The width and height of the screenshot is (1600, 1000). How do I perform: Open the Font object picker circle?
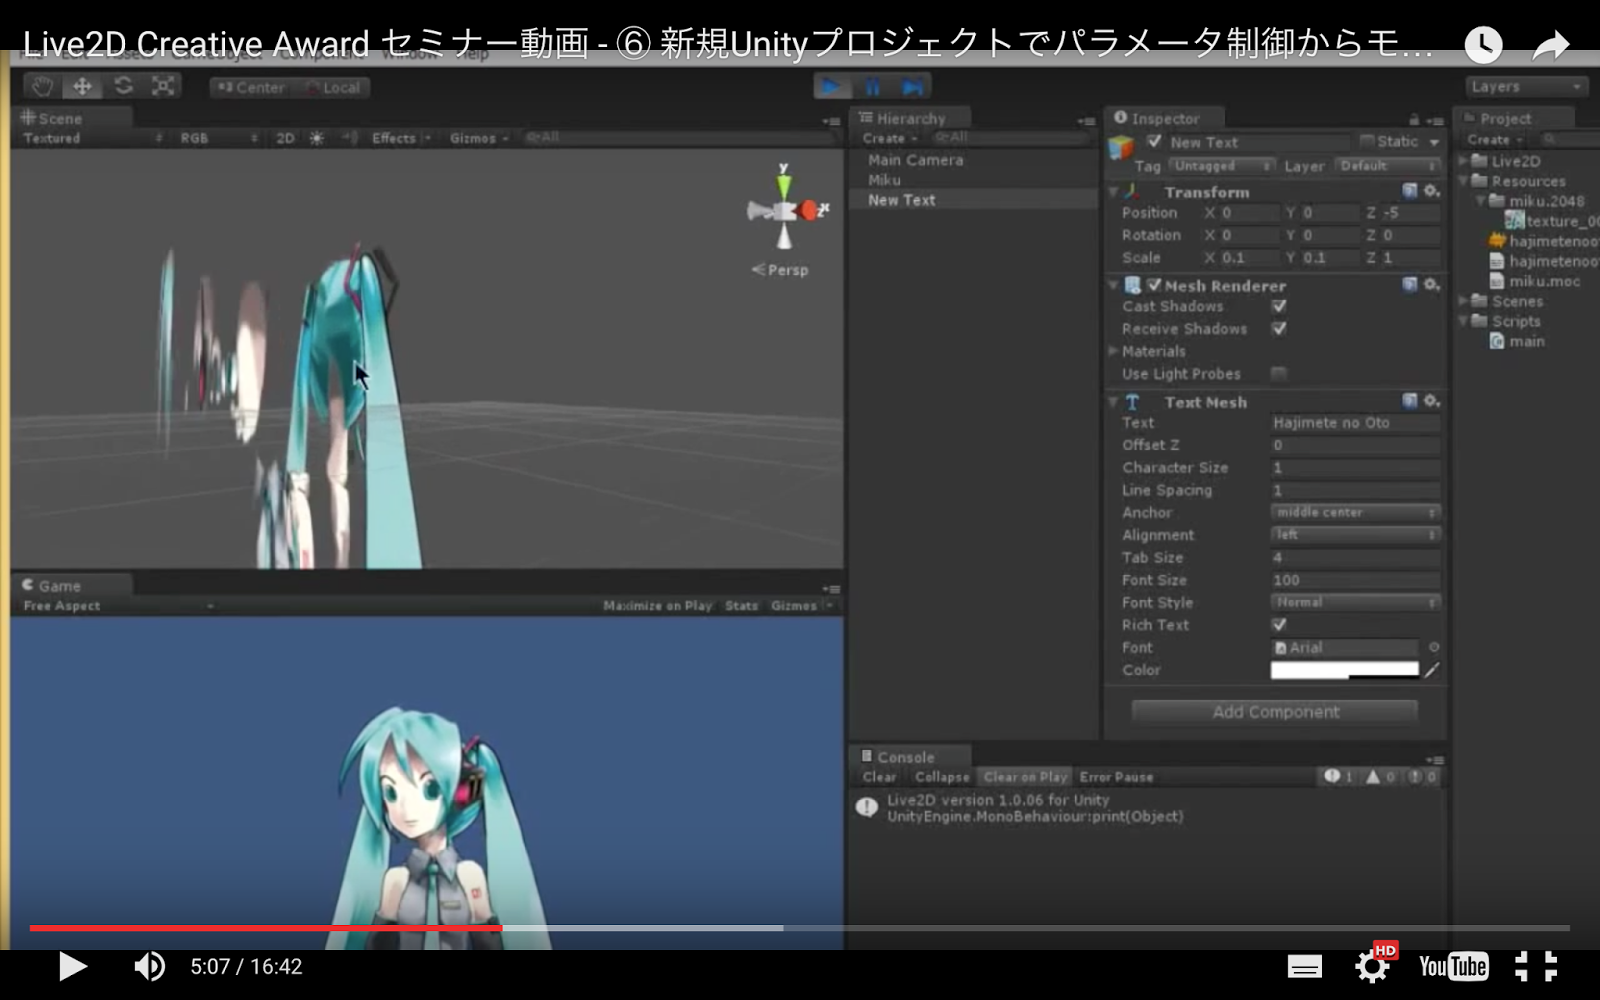point(1433,647)
